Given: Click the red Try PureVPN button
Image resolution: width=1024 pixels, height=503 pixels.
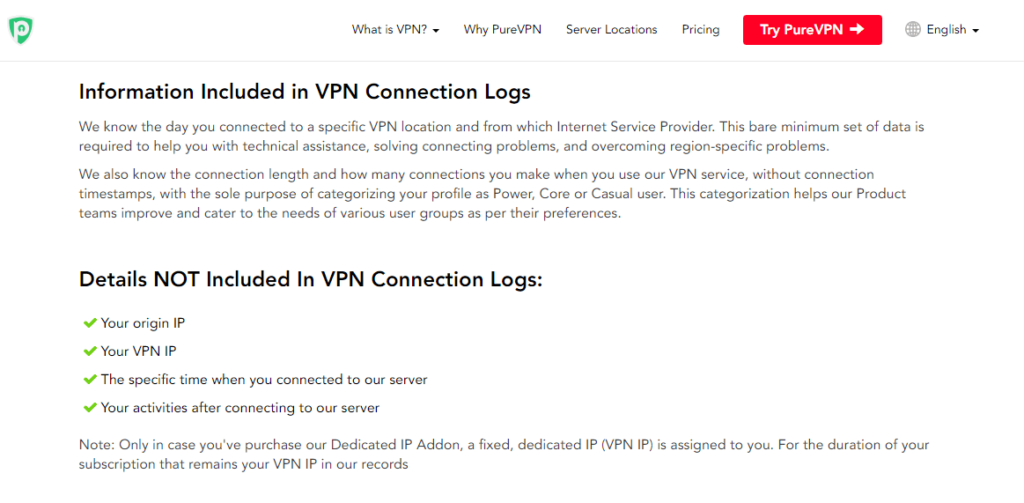Looking at the screenshot, I should coord(812,29).
